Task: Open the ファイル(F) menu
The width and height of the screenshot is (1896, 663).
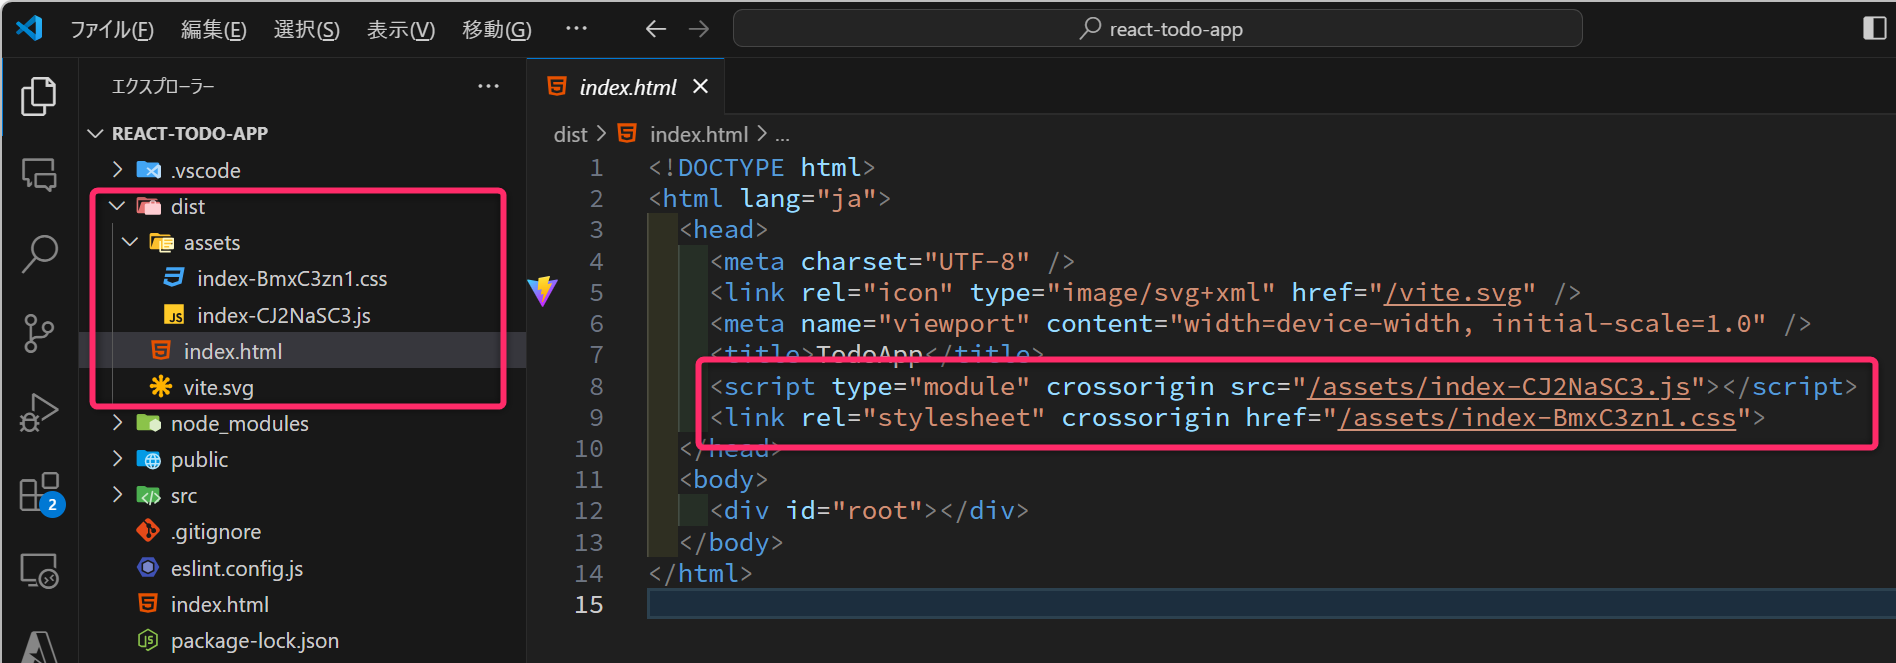Action: click(x=111, y=30)
